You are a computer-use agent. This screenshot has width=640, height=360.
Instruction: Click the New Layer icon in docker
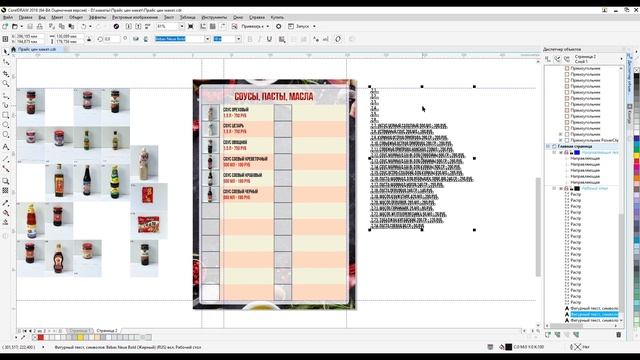(x=548, y=335)
